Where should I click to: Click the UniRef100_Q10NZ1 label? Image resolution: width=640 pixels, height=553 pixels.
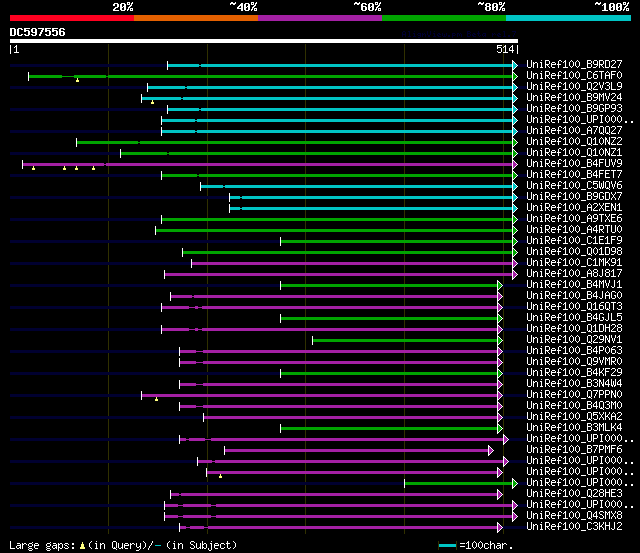pos(574,152)
